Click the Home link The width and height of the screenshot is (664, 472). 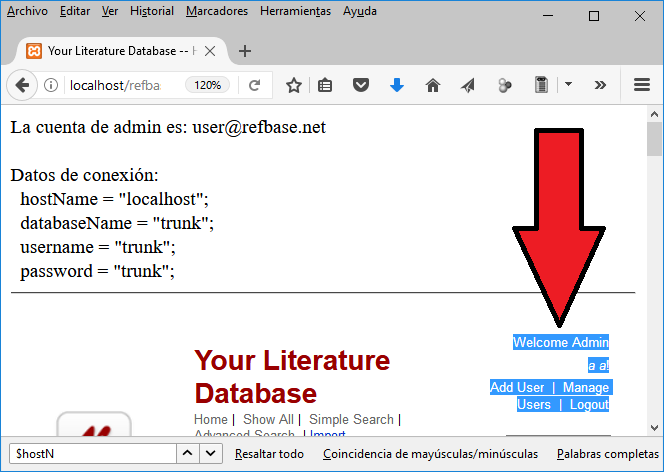coord(211,419)
